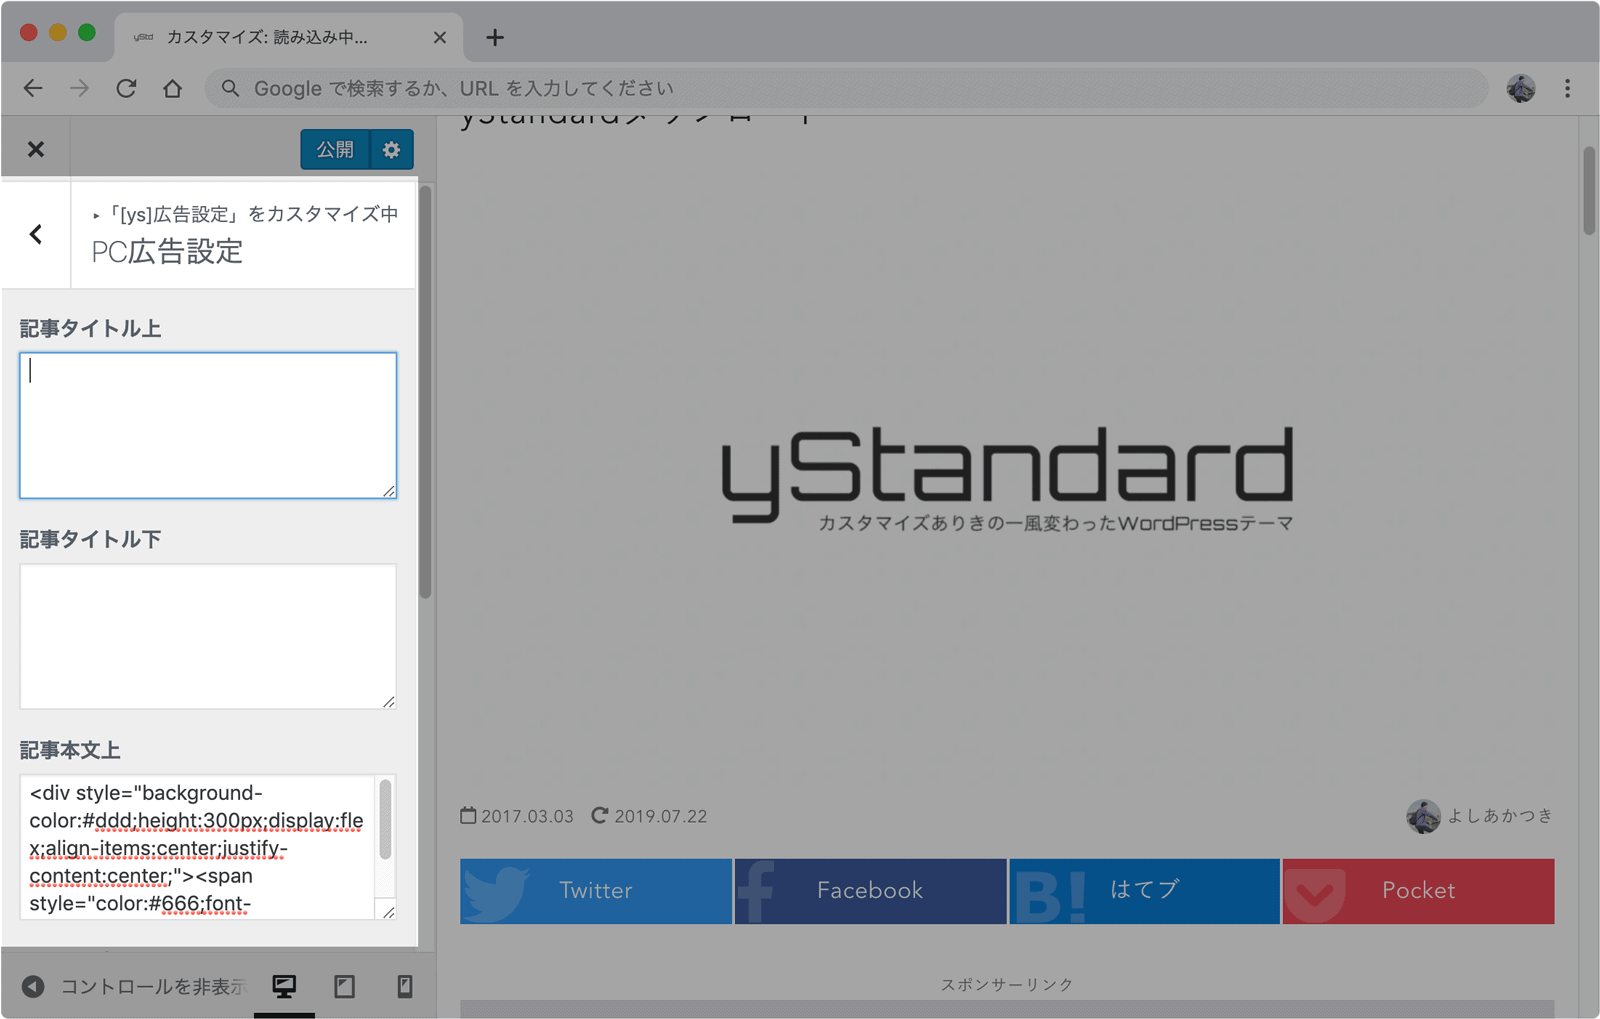Click the 記事本文上 textarea scrollbar
This screenshot has height=1019, width=1600.
point(385,820)
